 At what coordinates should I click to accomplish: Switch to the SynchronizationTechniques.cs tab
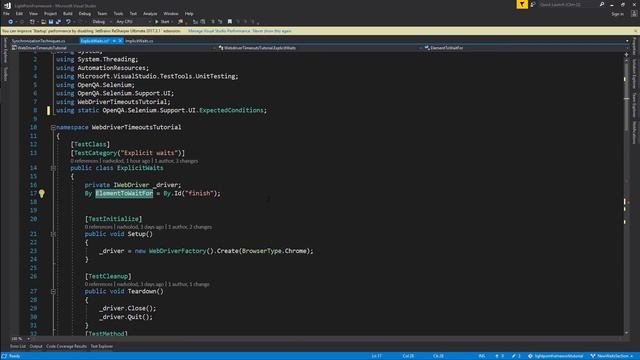(x=38, y=41)
